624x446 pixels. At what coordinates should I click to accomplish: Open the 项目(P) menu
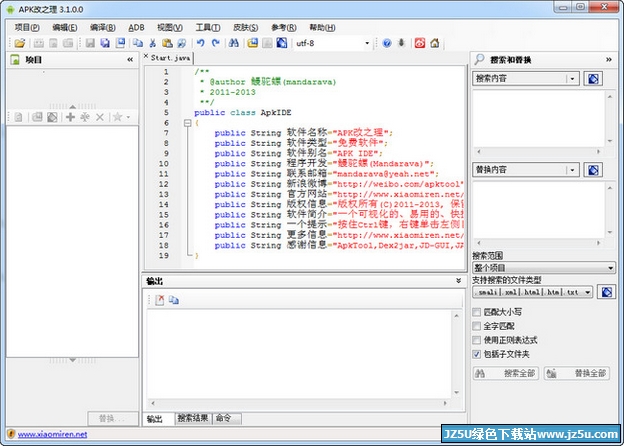click(x=27, y=27)
